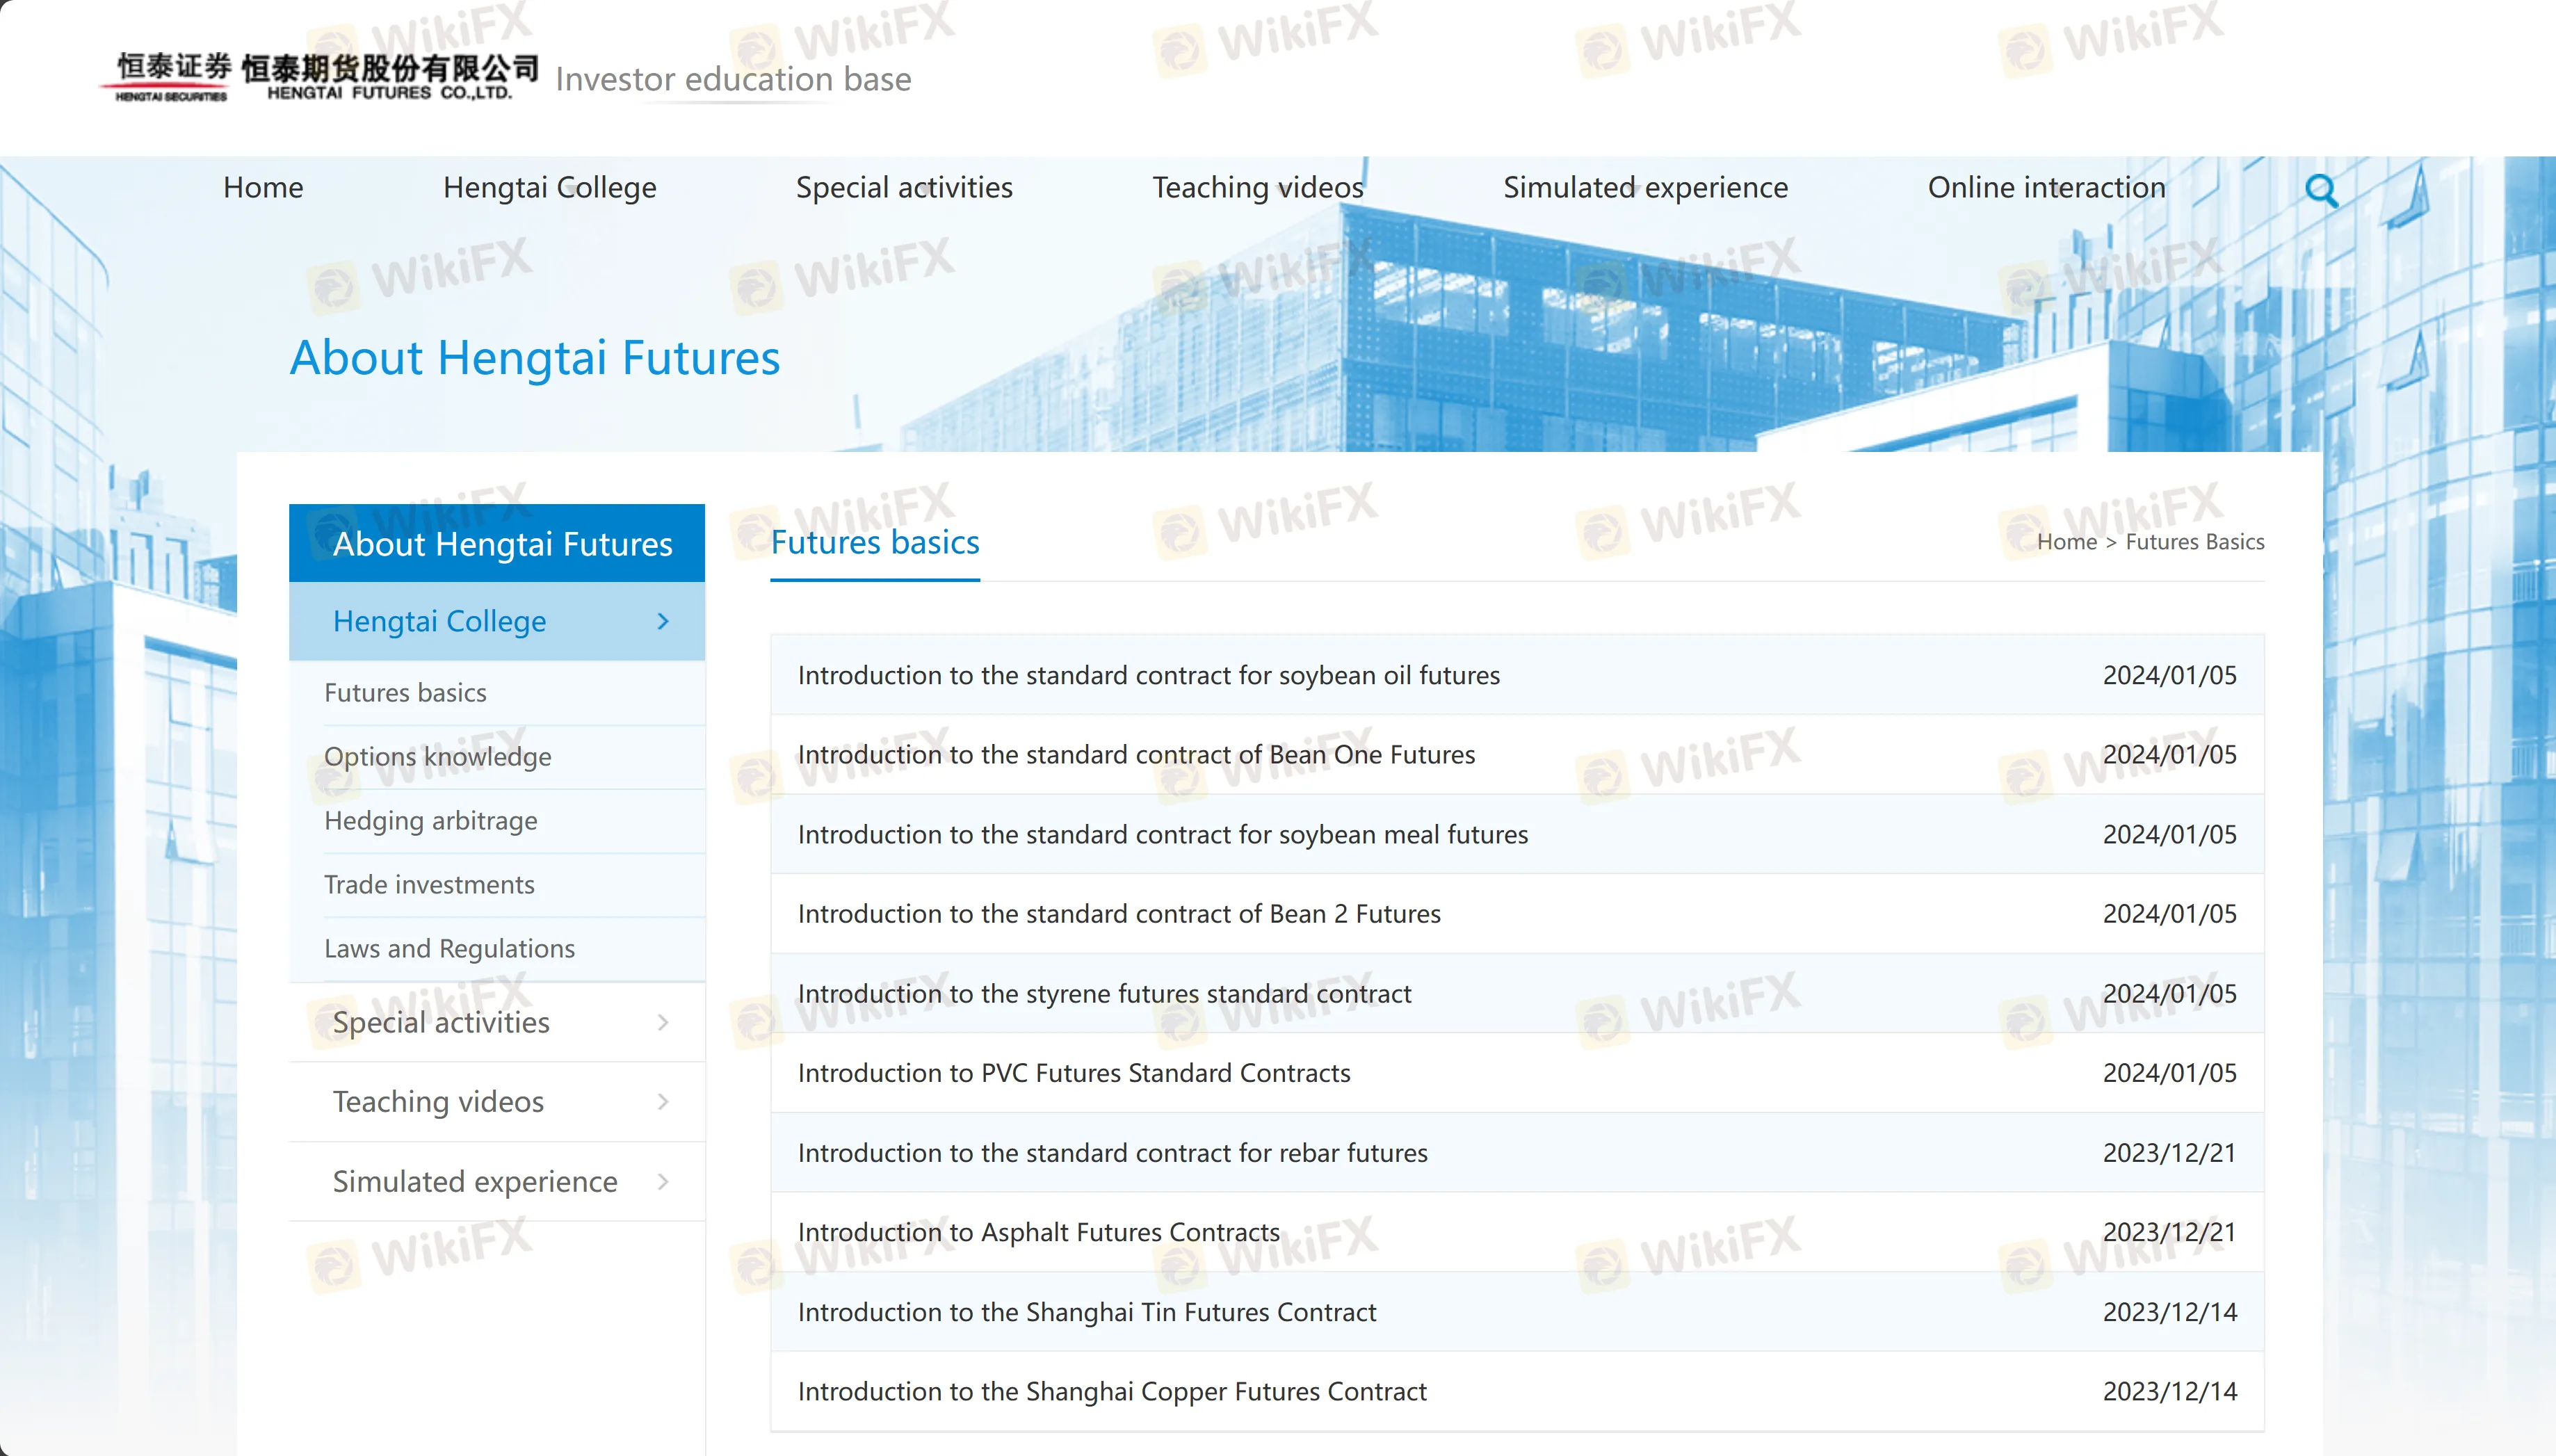Image resolution: width=2556 pixels, height=1456 pixels.
Task: Click 2023/12/21 date of rebar article
Action: 2169,1152
